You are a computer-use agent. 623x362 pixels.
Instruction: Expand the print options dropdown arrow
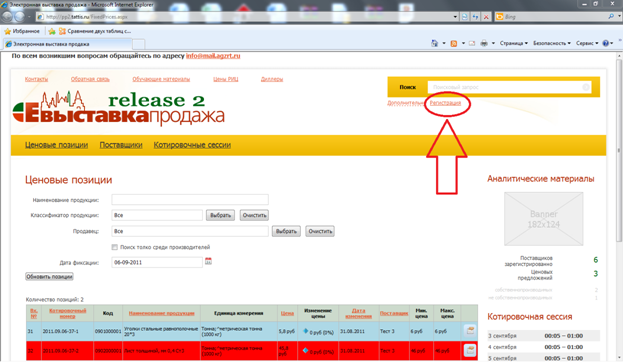click(x=493, y=43)
